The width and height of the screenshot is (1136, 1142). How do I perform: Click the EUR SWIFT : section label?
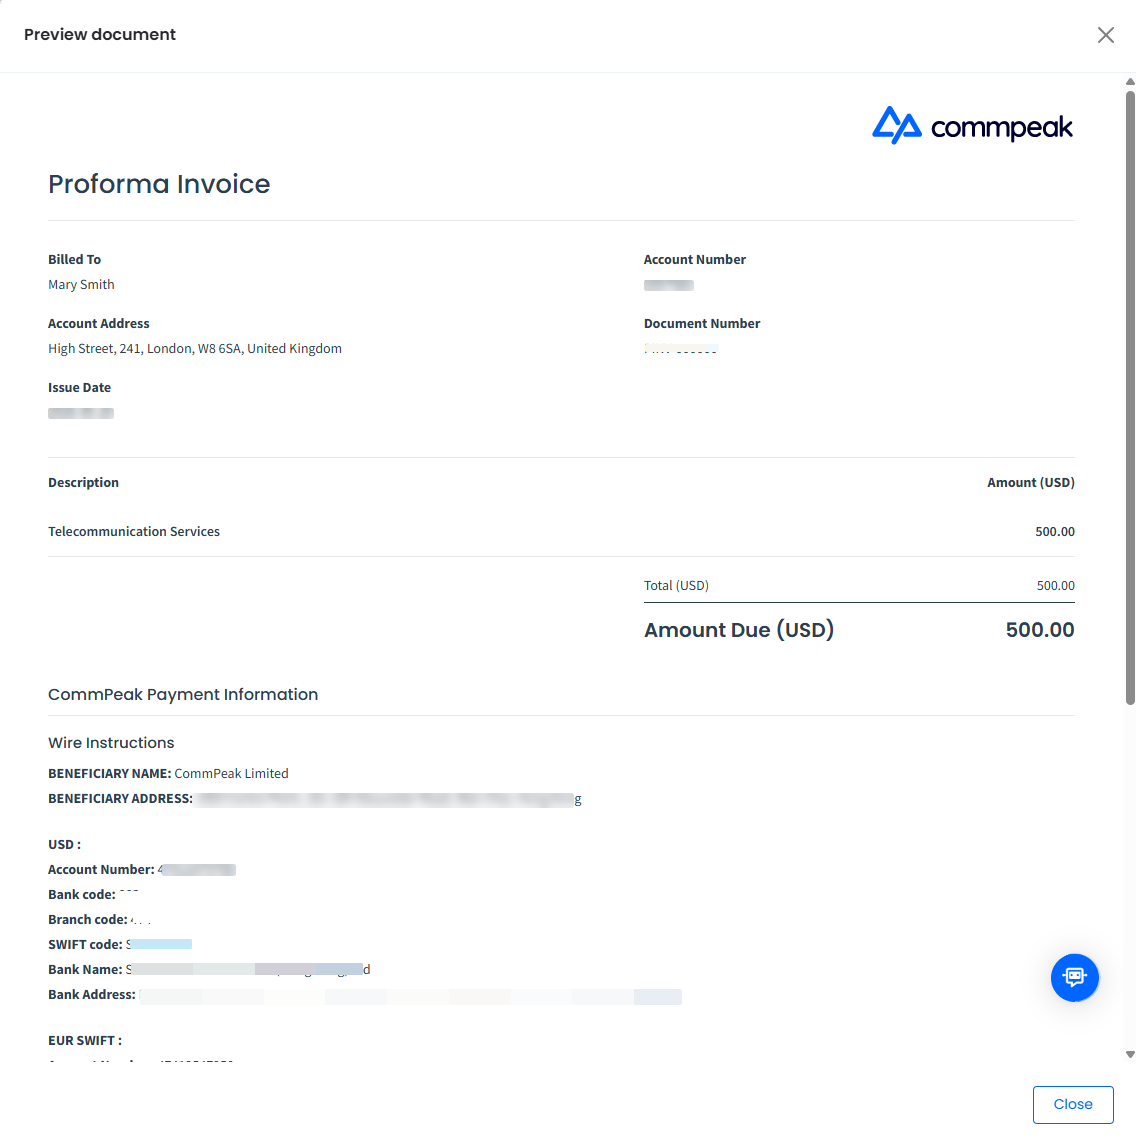[84, 1041]
